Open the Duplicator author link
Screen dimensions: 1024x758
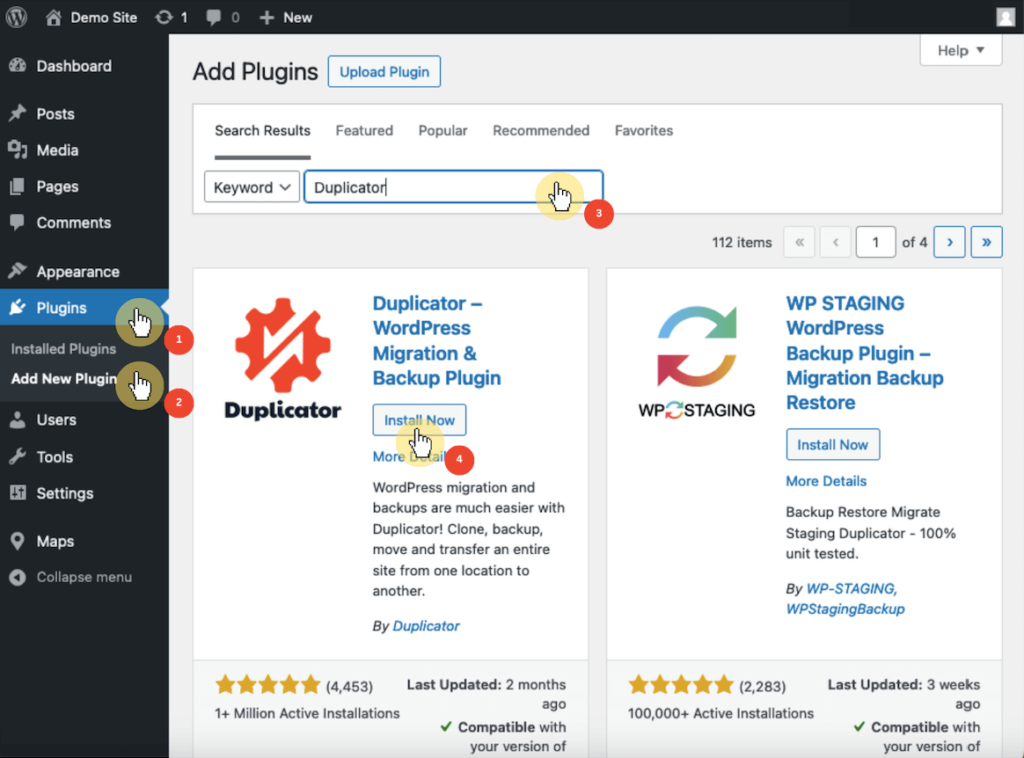click(426, 625)
